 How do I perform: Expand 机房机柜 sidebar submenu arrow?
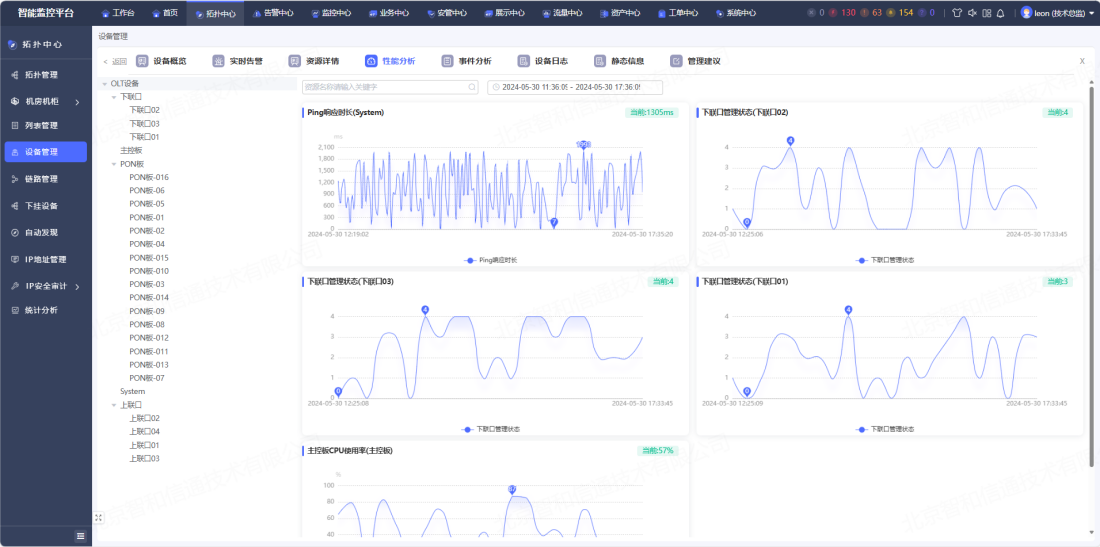pos(76,102)
